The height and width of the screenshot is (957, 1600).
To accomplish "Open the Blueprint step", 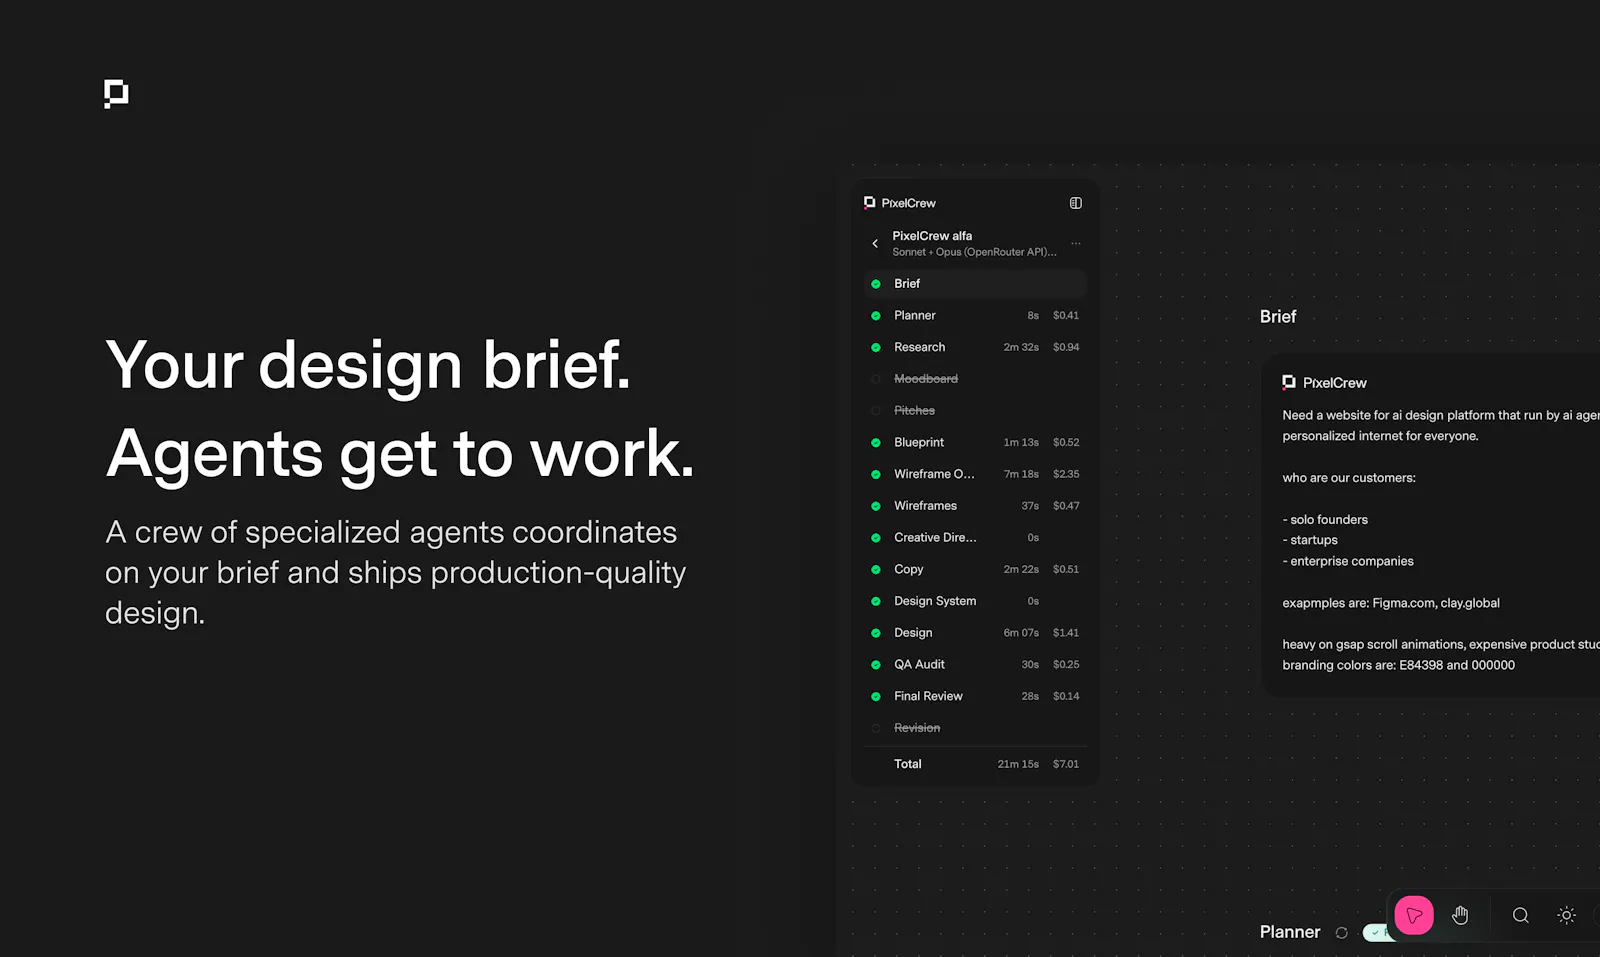I will pos(975,442).
